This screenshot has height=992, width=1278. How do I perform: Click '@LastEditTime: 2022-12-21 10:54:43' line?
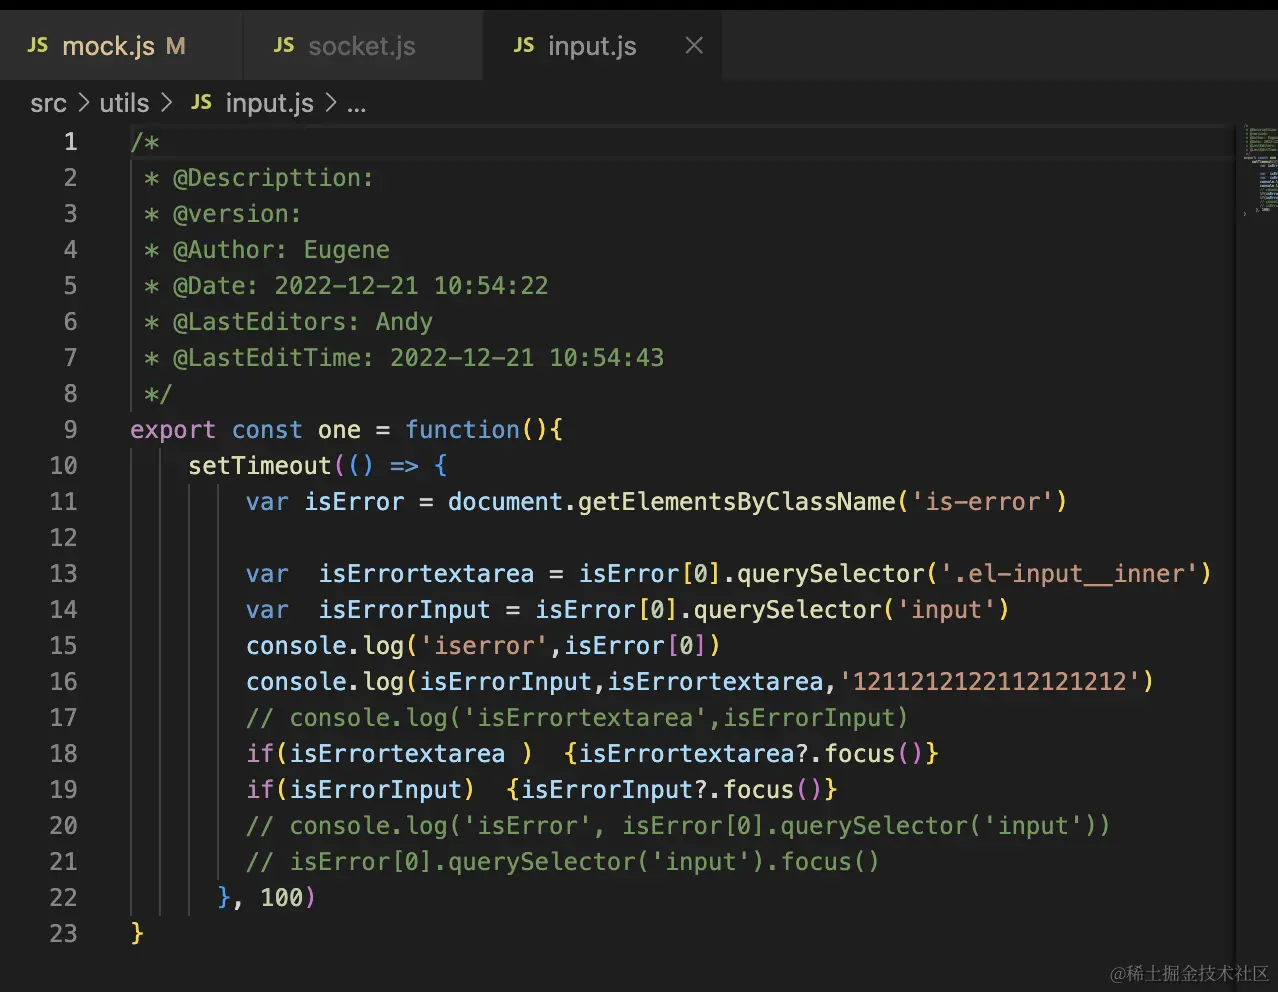418,358
